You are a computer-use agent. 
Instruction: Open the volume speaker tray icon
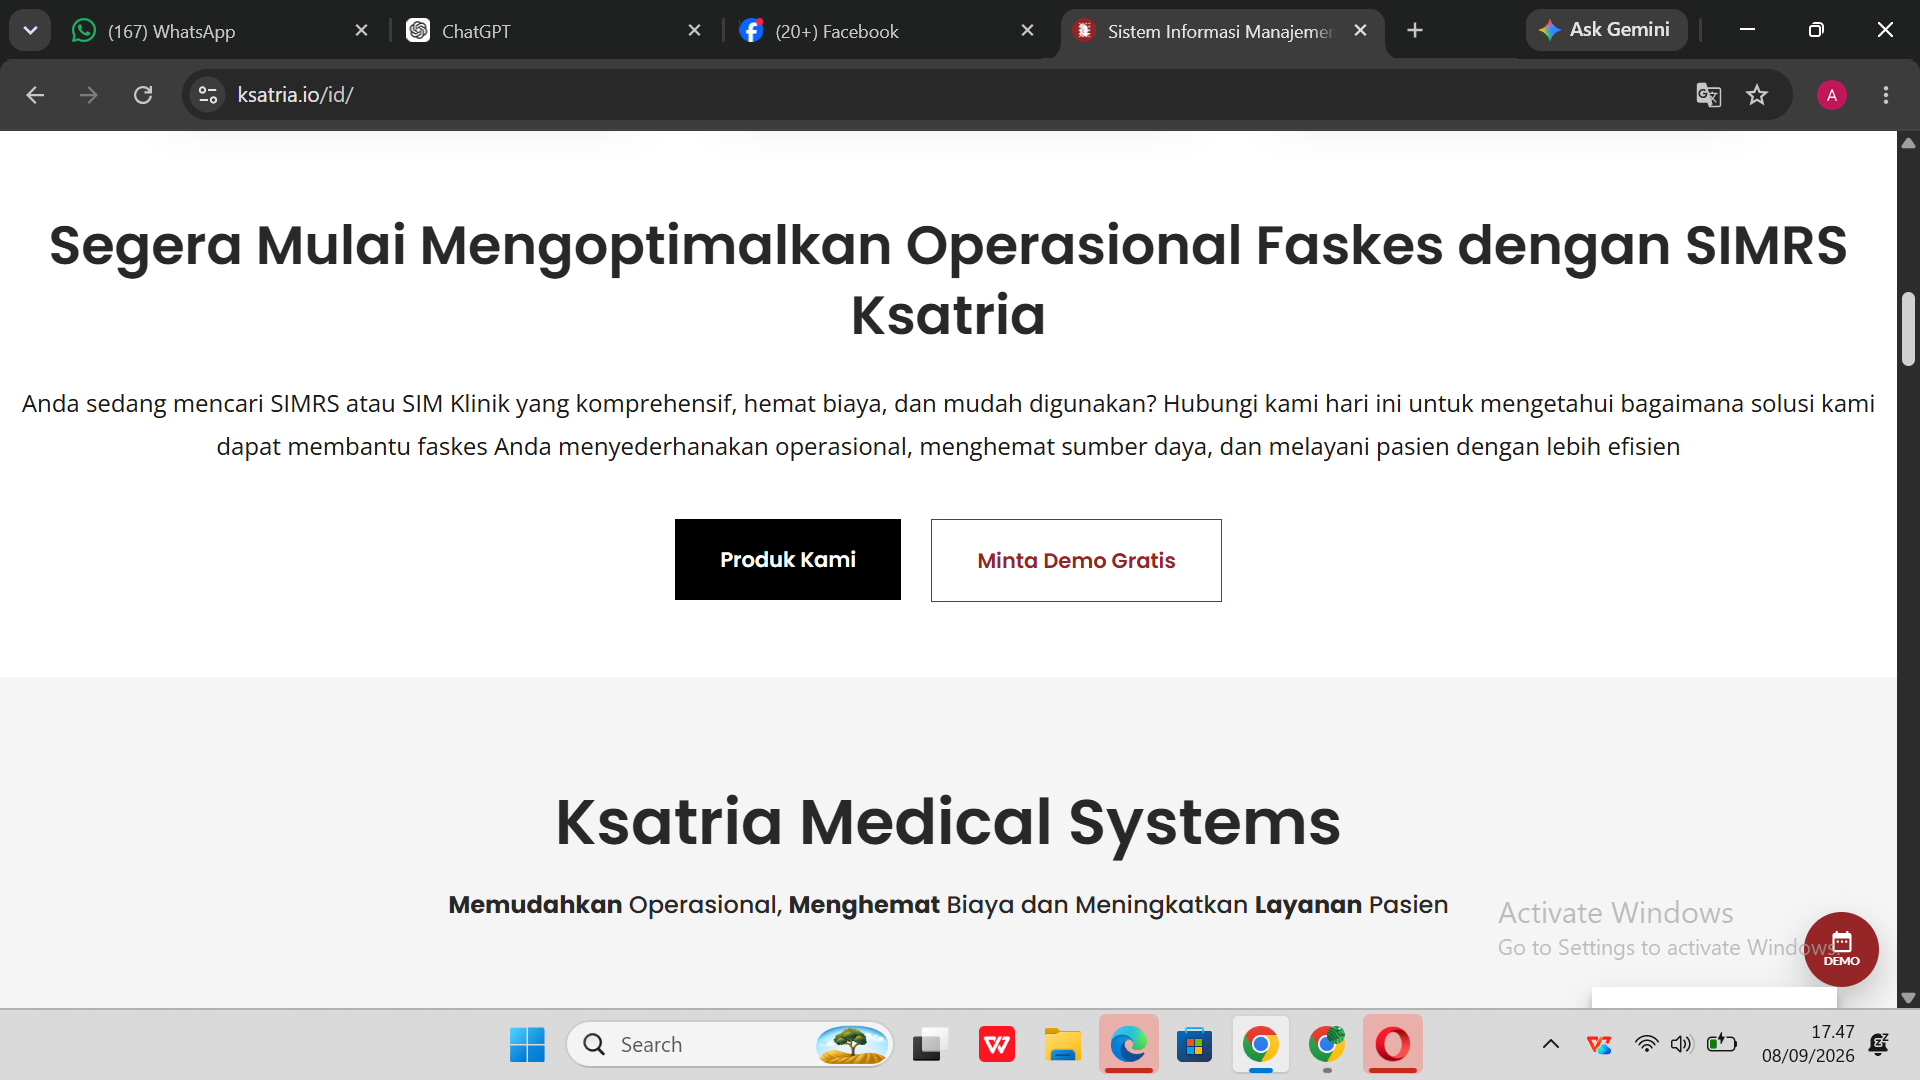[x=1682, y=1045]
